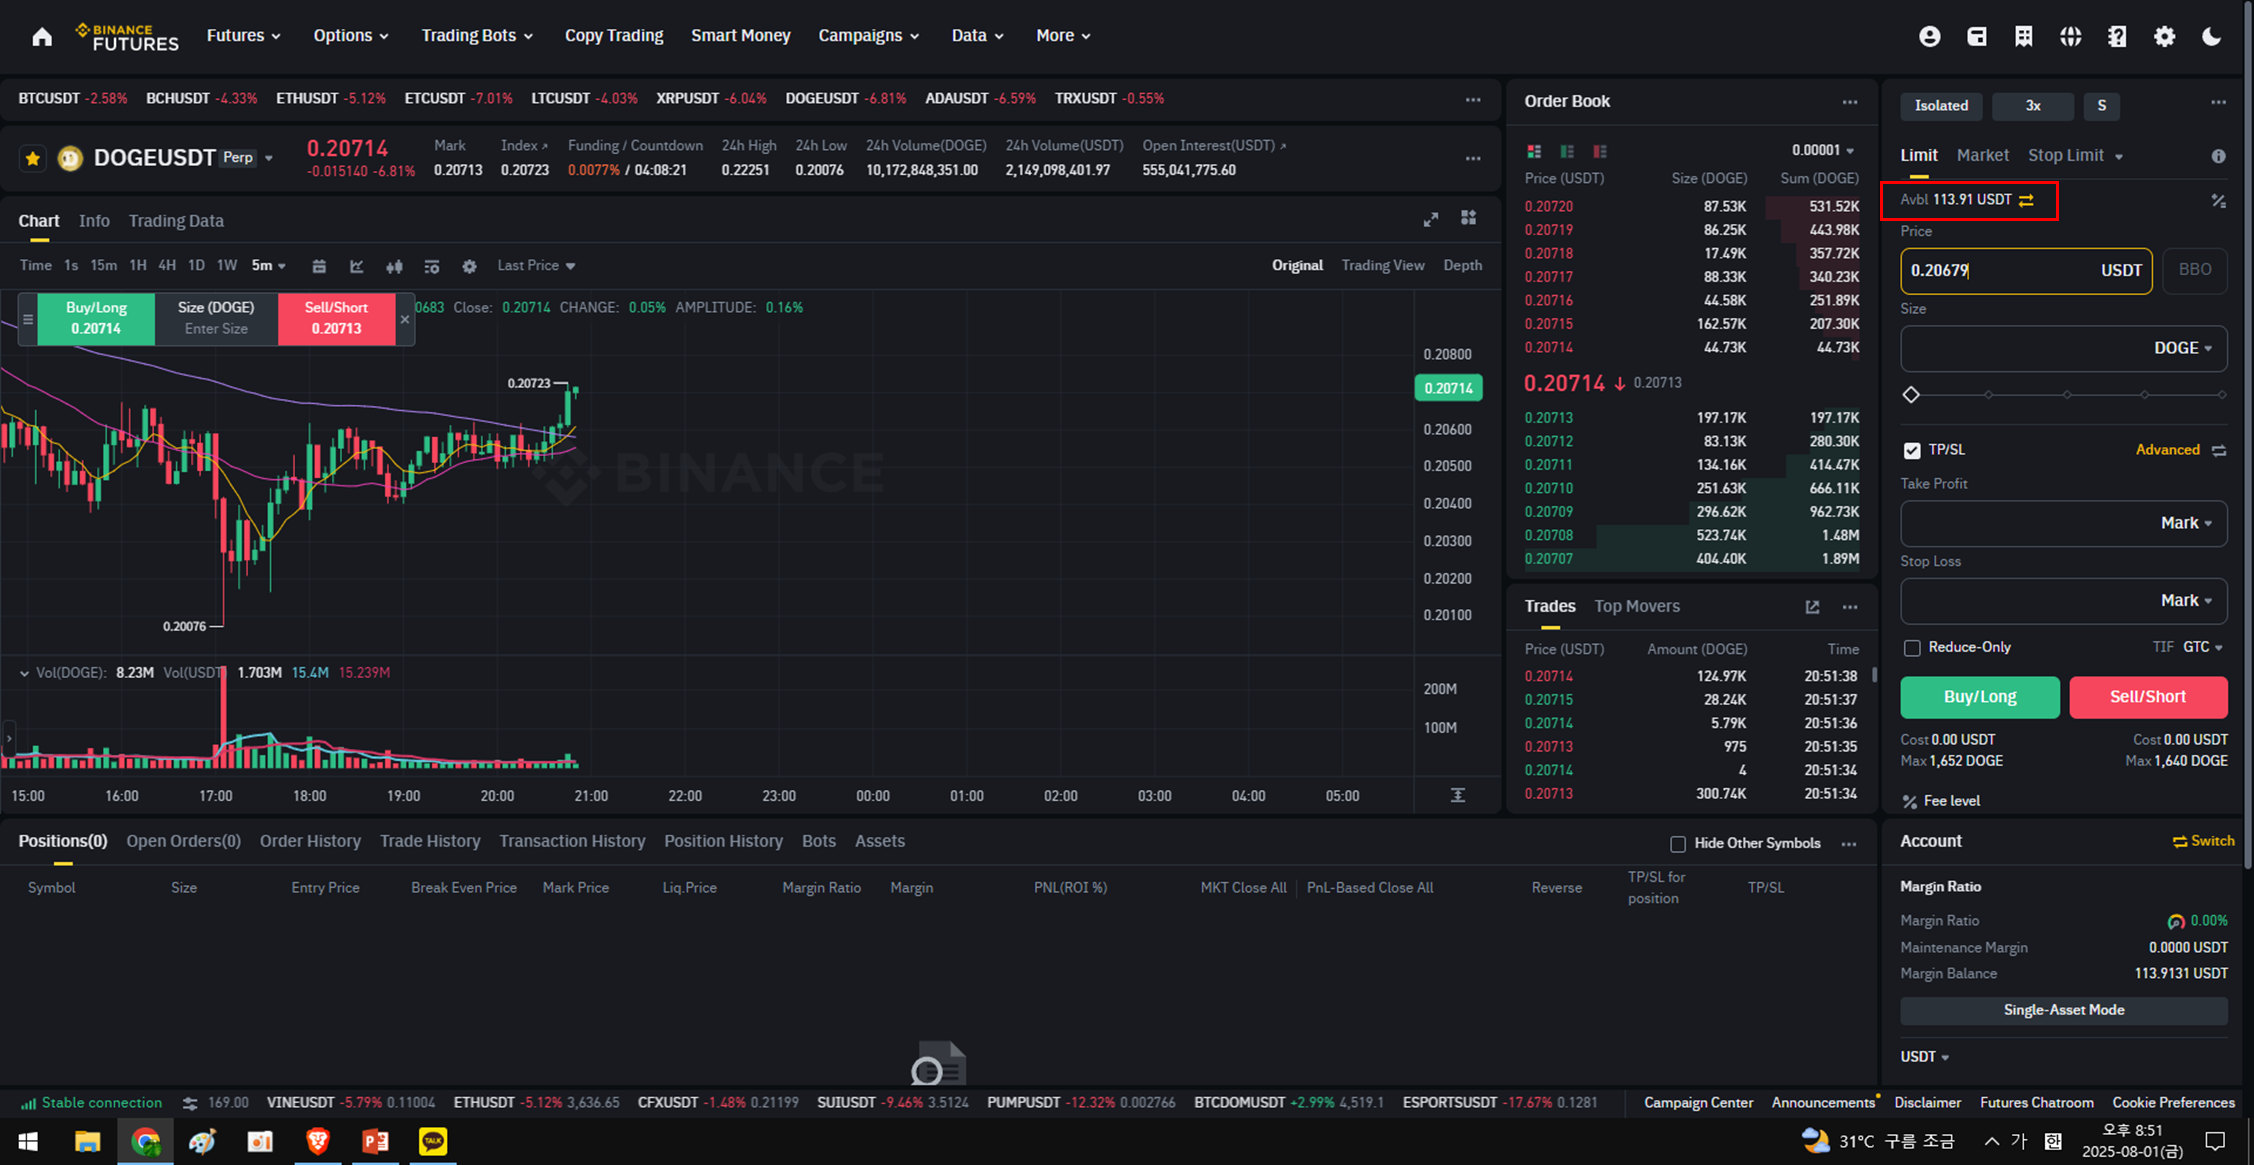Expand the TIF GTC dropdown
The image size is (2254, 1165).
point(2203,647)
